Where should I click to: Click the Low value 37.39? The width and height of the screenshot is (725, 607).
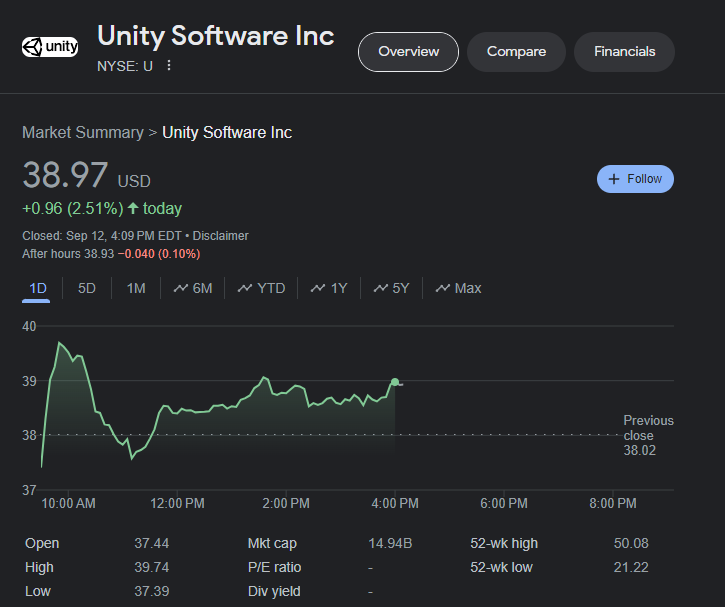[152, 591]
